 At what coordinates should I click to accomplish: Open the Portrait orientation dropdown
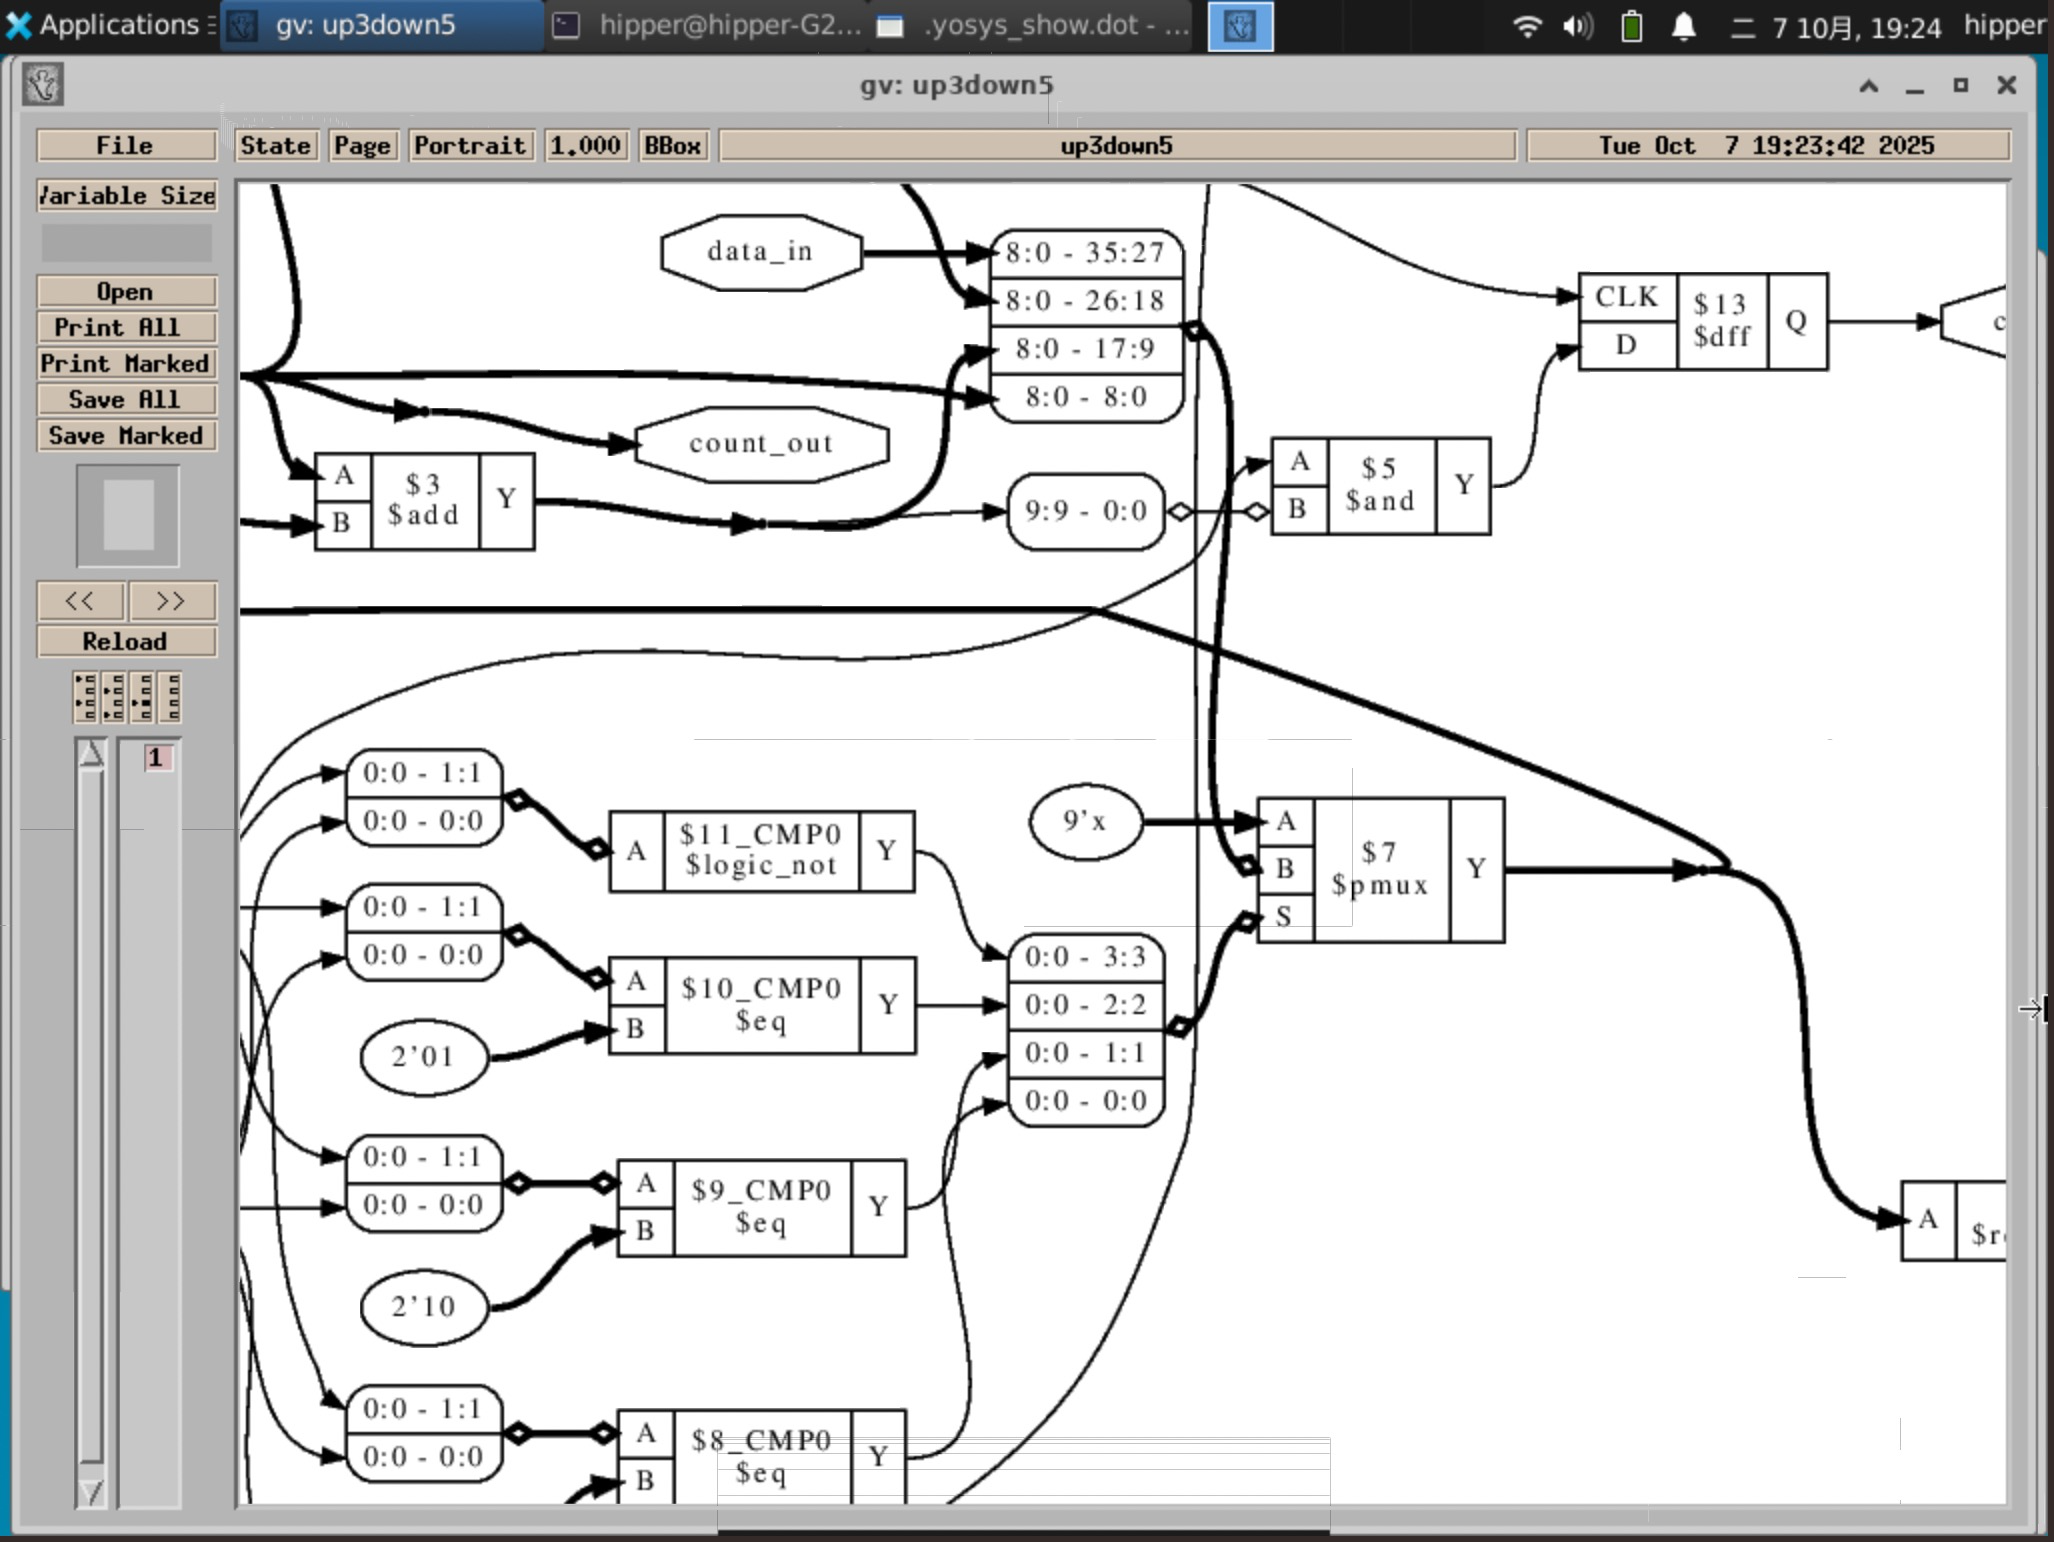(470, 146)
